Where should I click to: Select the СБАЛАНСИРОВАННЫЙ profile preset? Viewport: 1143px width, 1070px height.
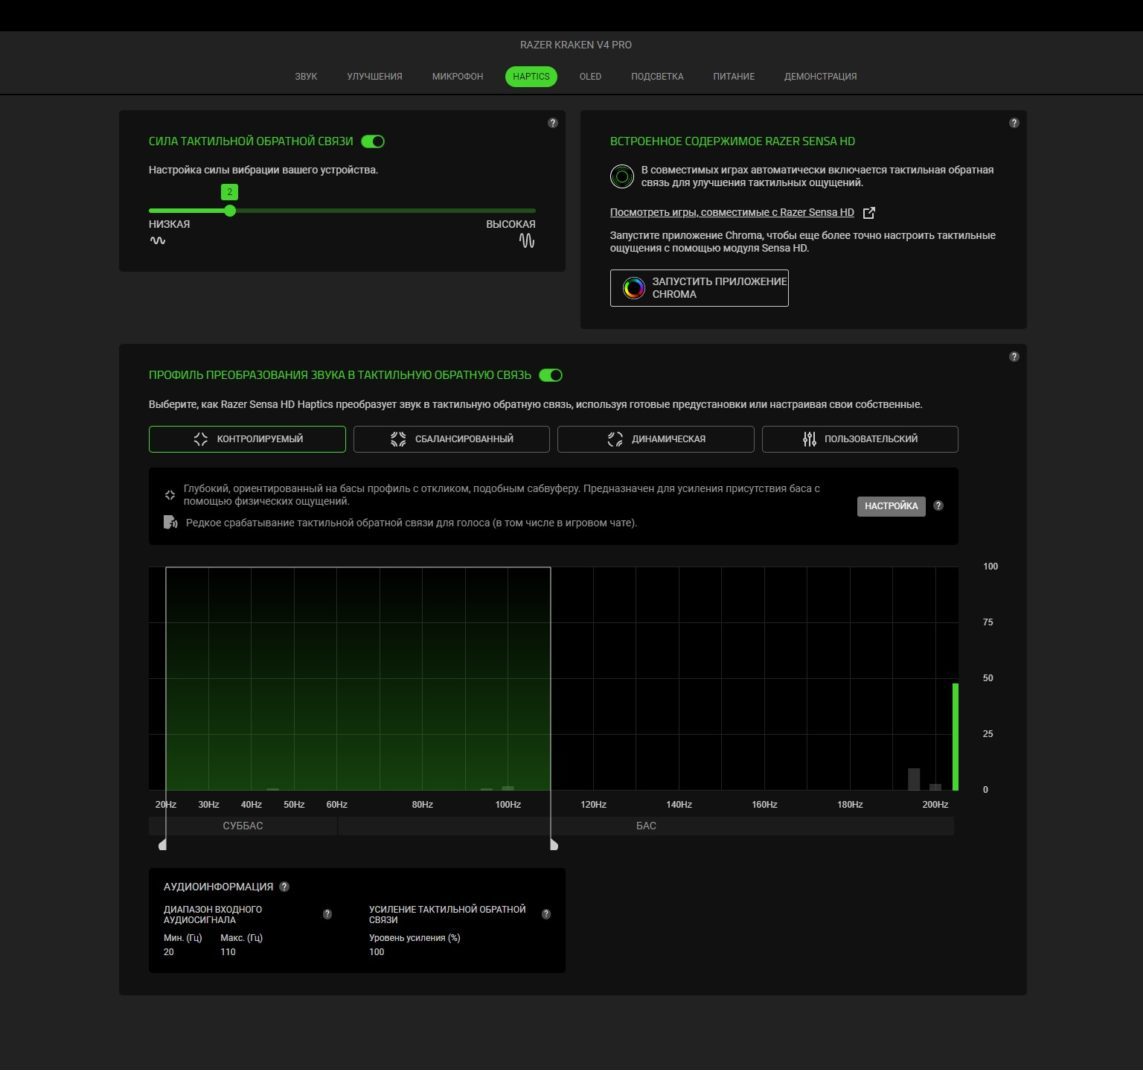click(452, 440)
